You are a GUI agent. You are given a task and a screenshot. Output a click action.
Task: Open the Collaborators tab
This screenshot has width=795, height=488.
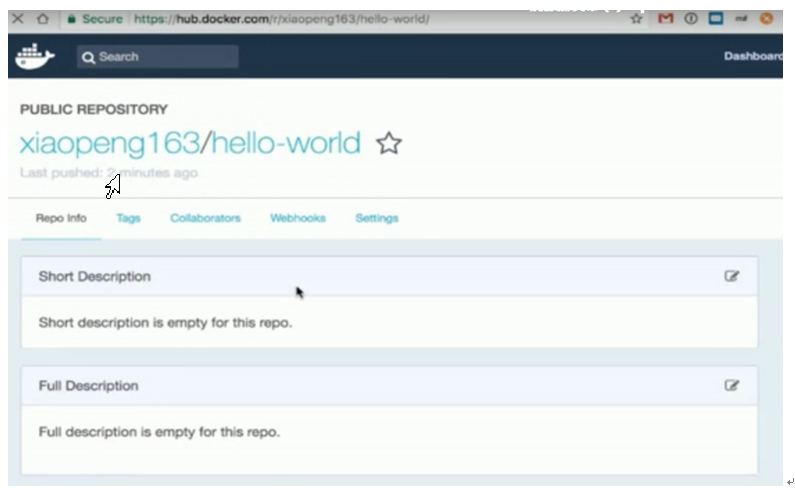[x=205, y=218]
